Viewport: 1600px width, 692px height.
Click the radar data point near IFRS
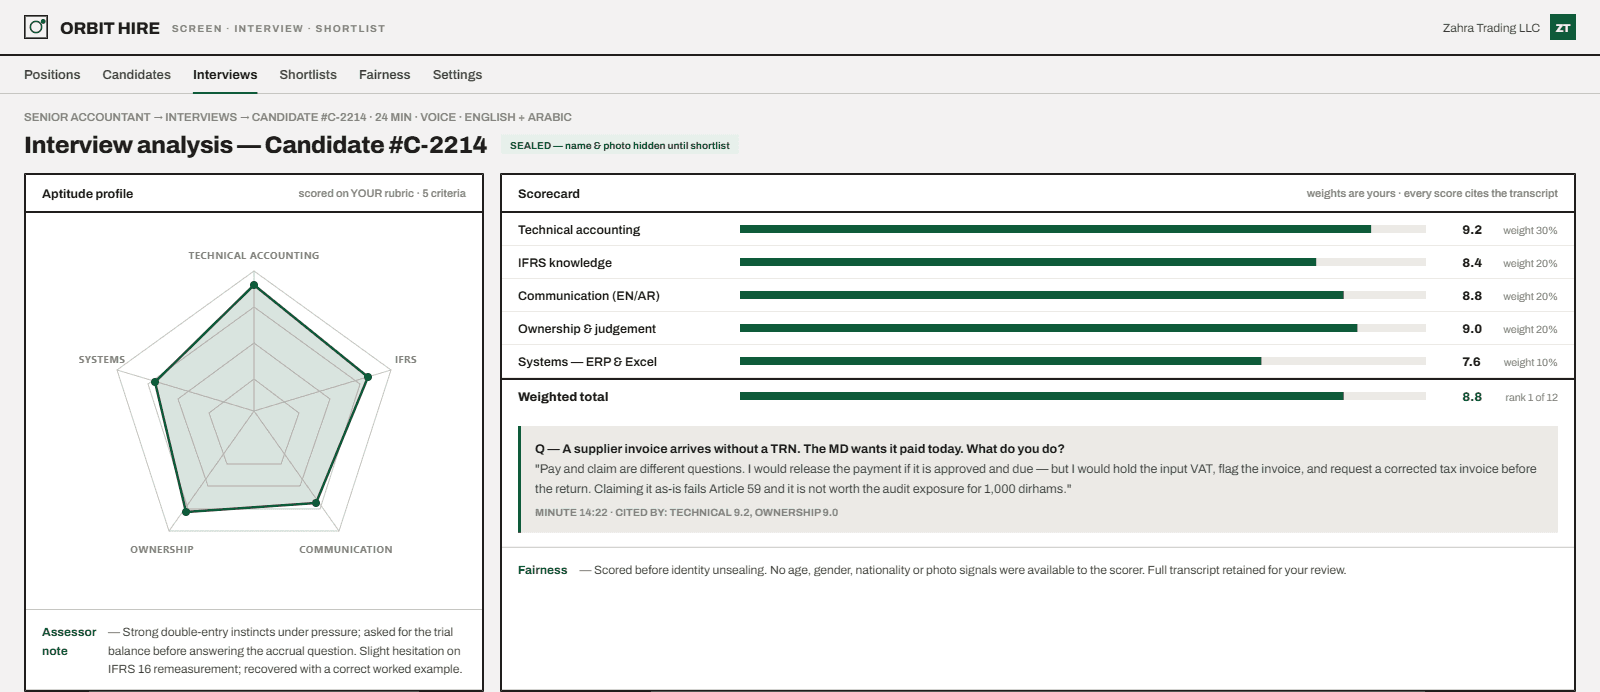click(x=368, y=377)
